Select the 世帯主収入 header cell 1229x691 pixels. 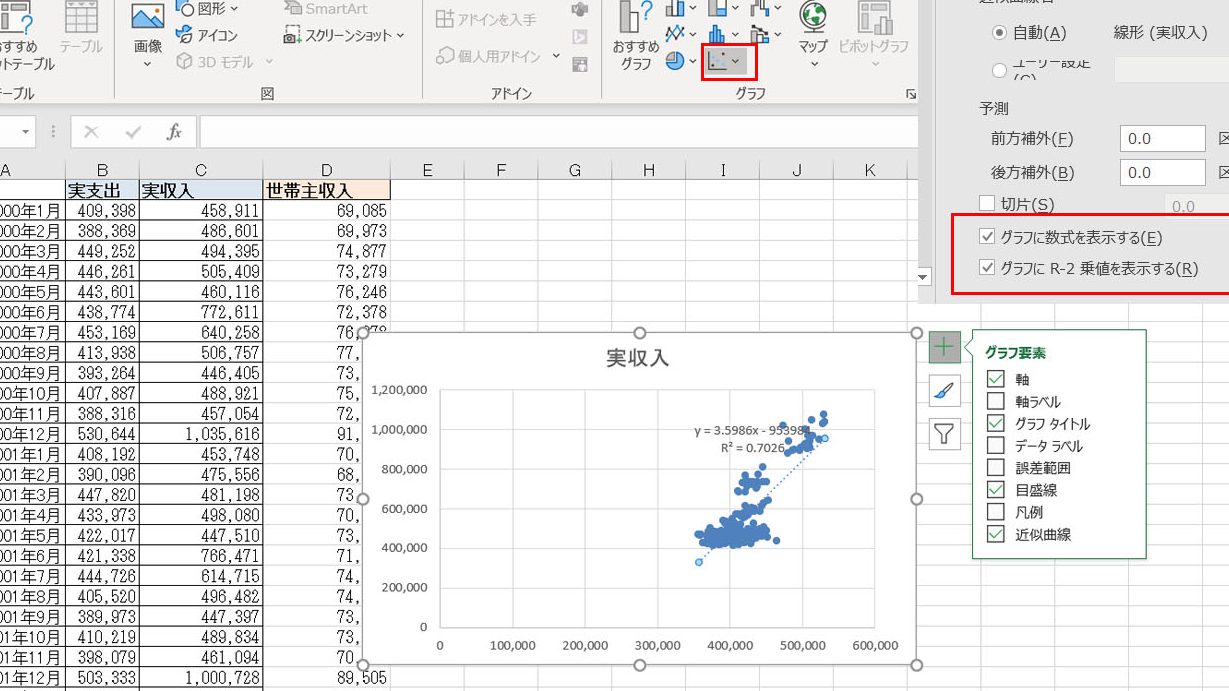click(326, 190)
